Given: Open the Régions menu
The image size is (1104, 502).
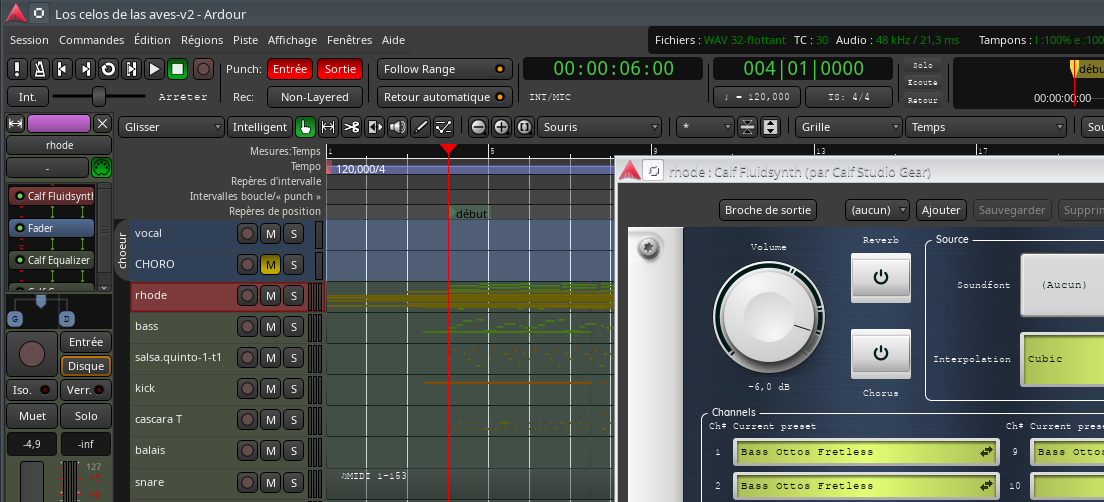Looking at the screenshot, I should point(201,40).
